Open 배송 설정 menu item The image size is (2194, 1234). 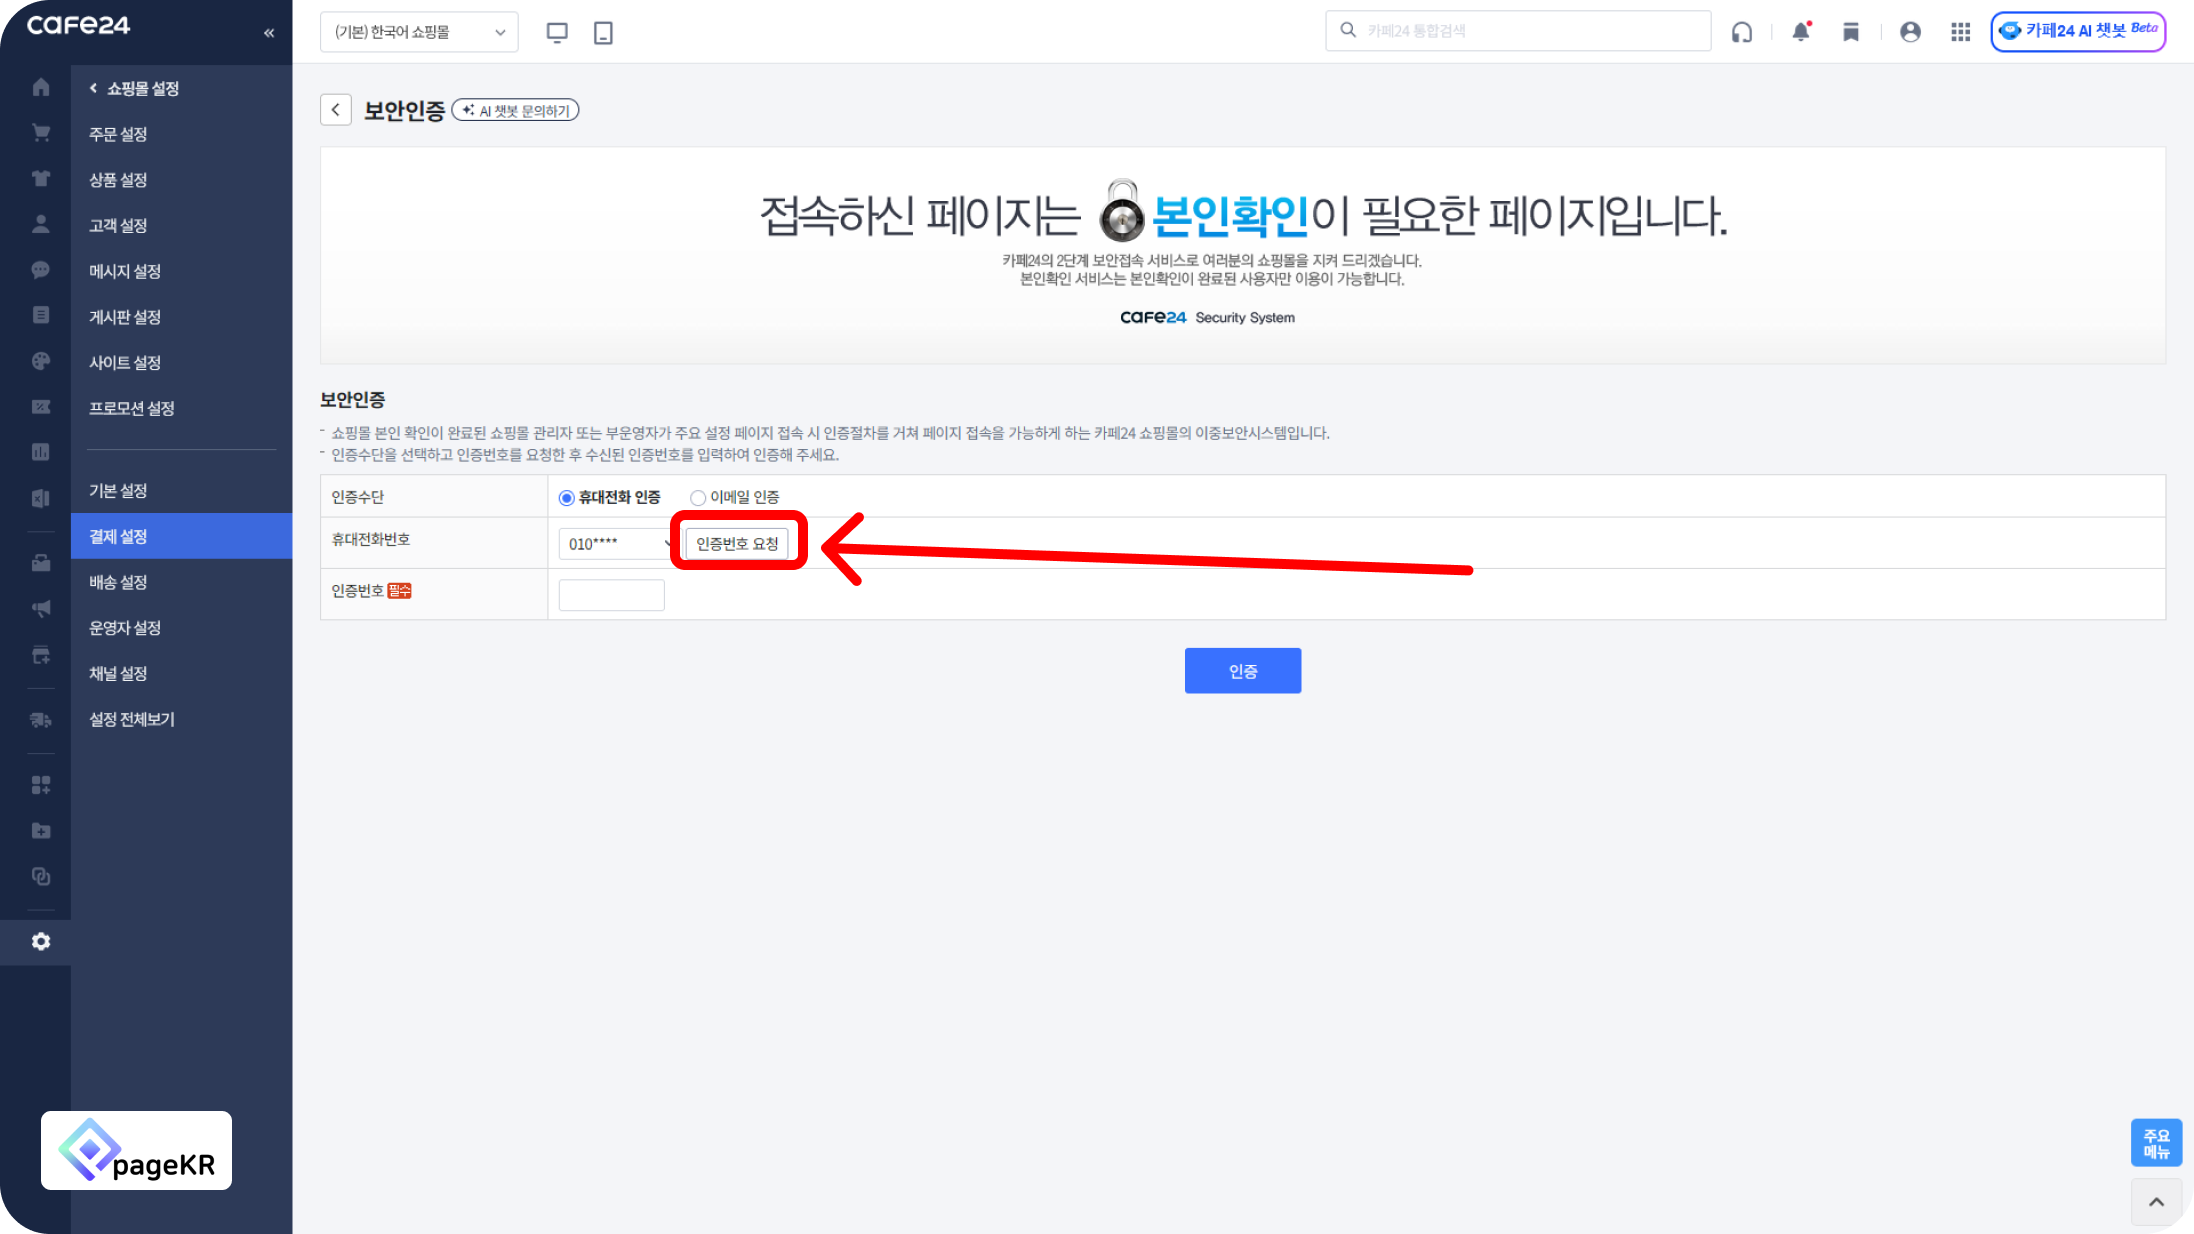tap(118, 582)
